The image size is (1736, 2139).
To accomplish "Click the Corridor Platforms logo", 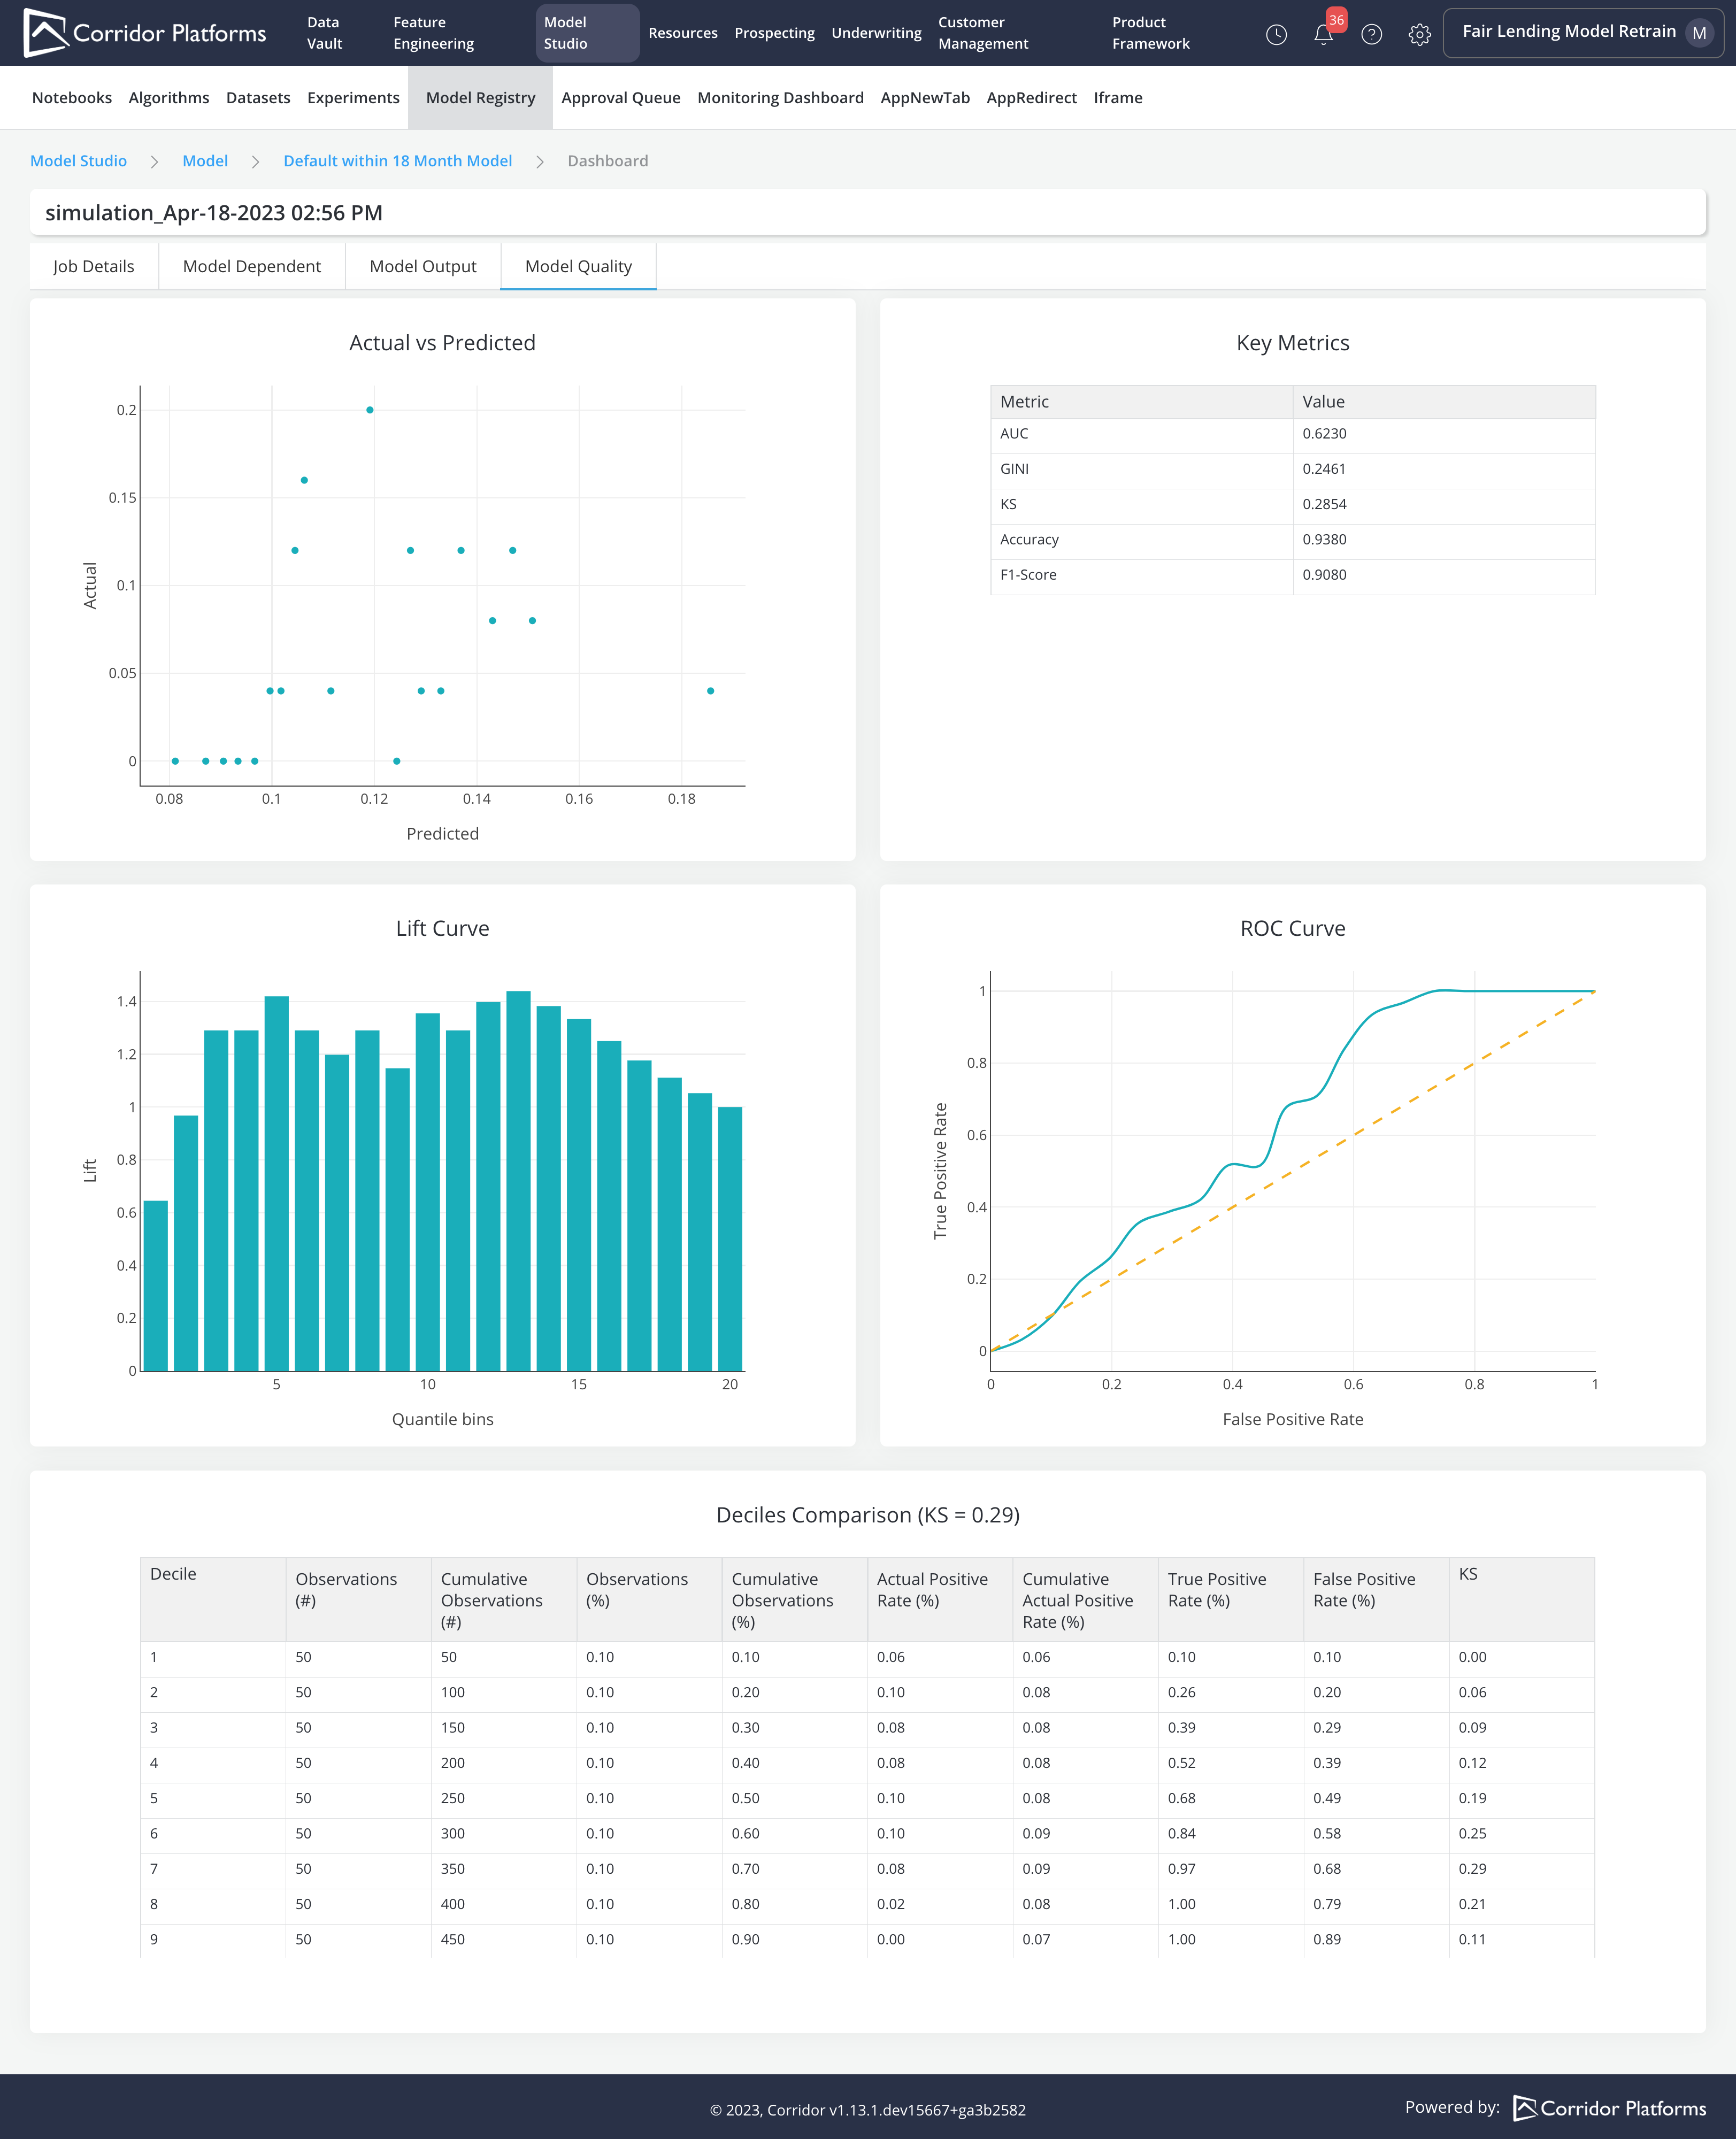I will click(x=145, y=33).
